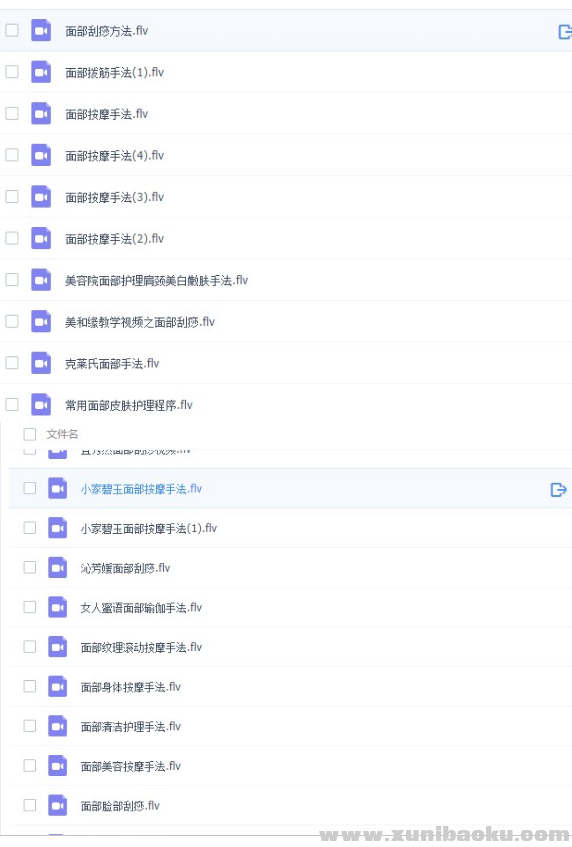Image resolution: width=572 pixels, height=847 pixels.
Task: Open file name 面部刮痧方法.flv
Action: click(x=106, y=31)
